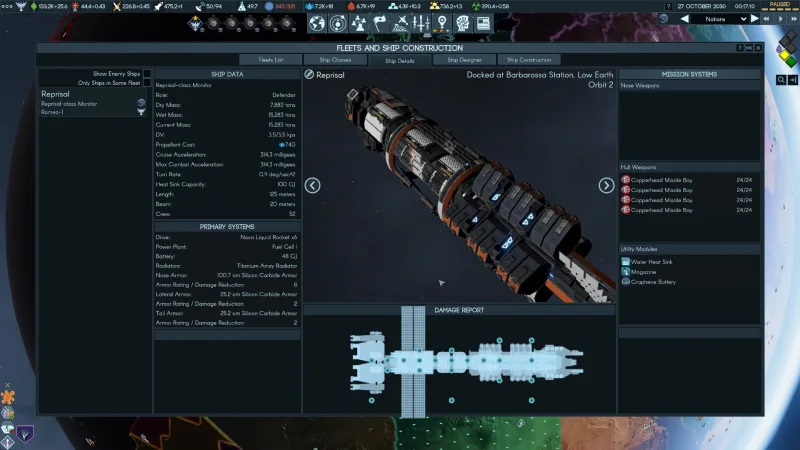Image resolution: width=800 pixels, height=450 pixels.
Task: Open the councilors panel icon
Action: 359,23
